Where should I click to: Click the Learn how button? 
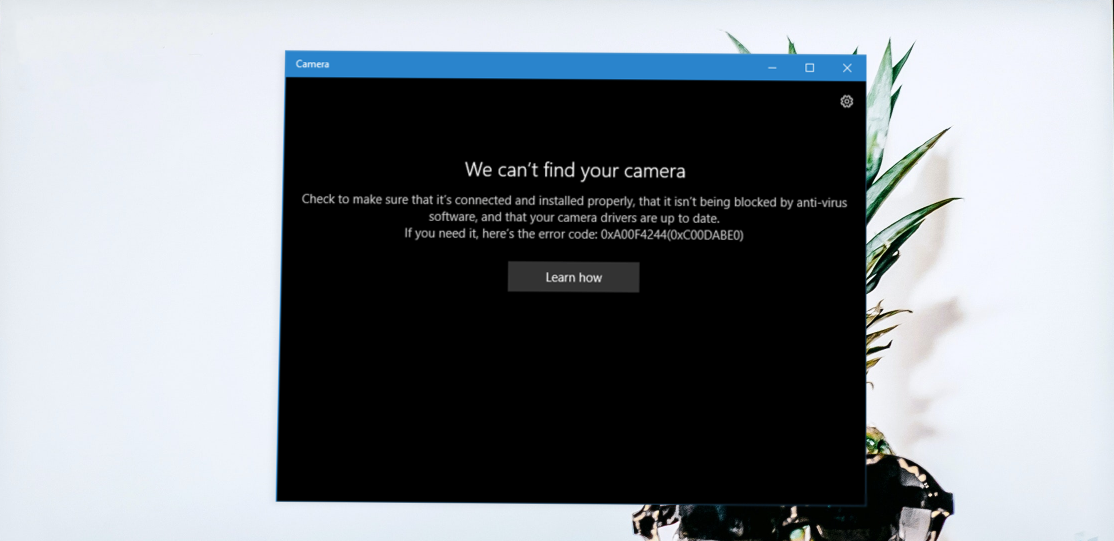[573, 277]
